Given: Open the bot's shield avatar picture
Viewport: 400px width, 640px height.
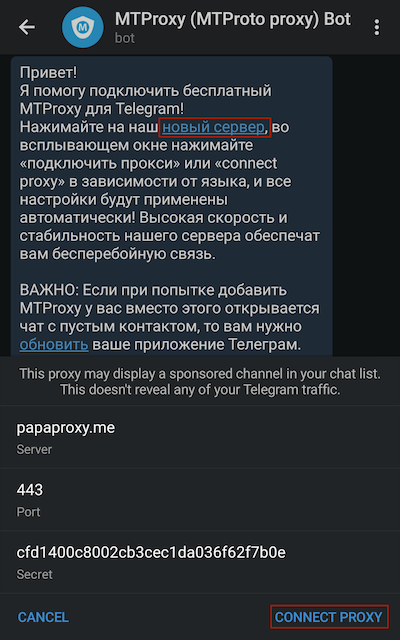Looking at the screenshot, I should pyautogui.click(x=82, y=27).
